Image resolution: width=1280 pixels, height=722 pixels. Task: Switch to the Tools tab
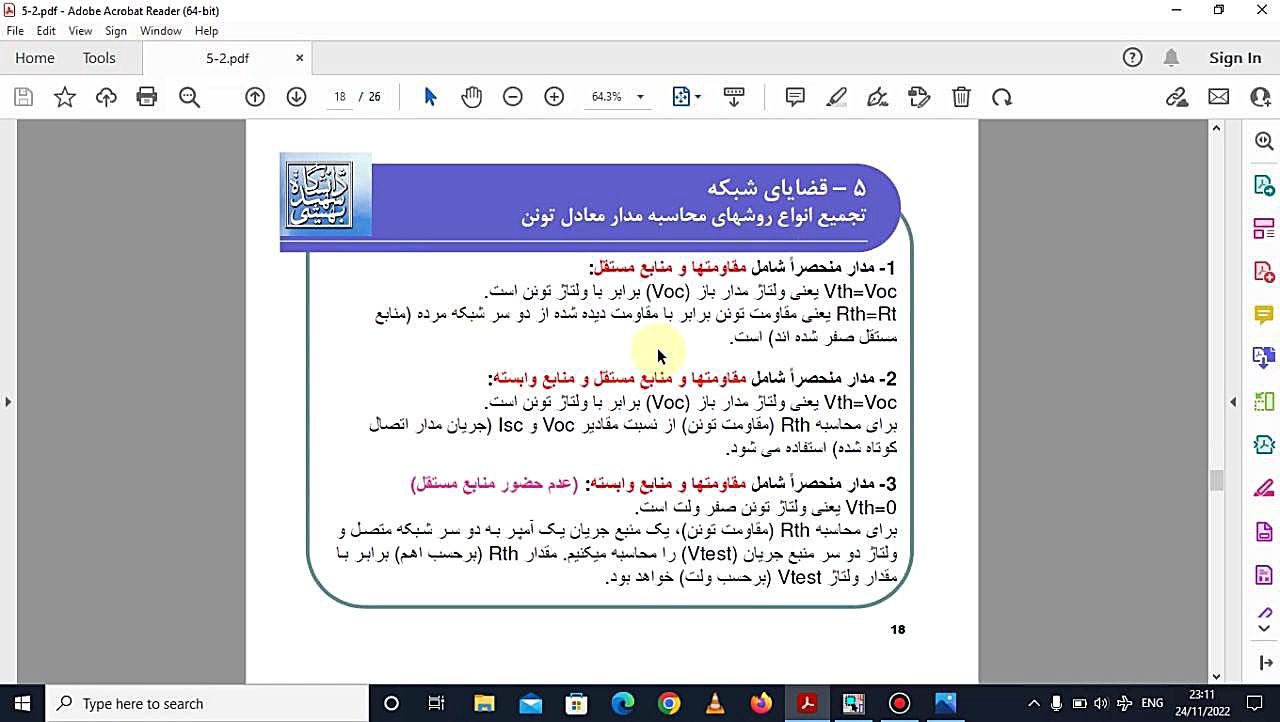(x=99, y=58)
